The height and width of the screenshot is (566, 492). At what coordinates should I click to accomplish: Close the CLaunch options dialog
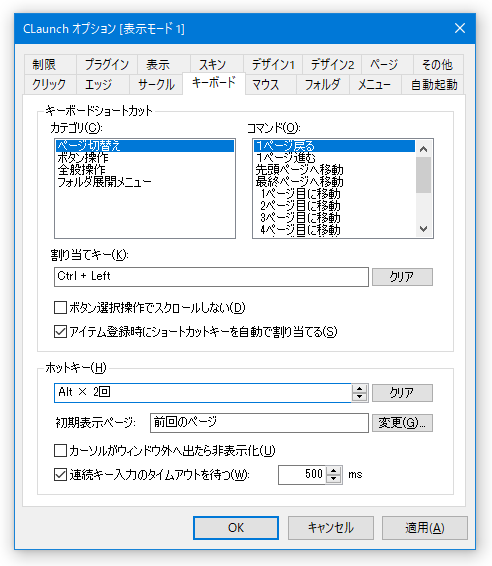coord(460,28)
